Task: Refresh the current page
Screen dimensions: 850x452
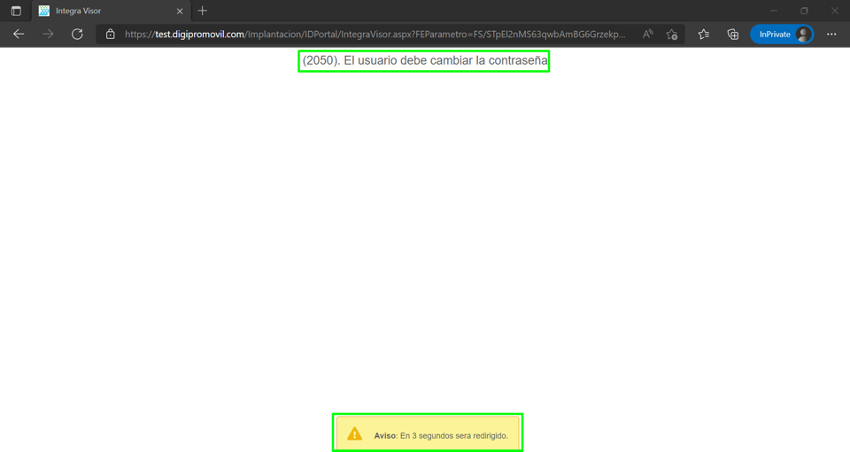Action: tap(77, 34)
